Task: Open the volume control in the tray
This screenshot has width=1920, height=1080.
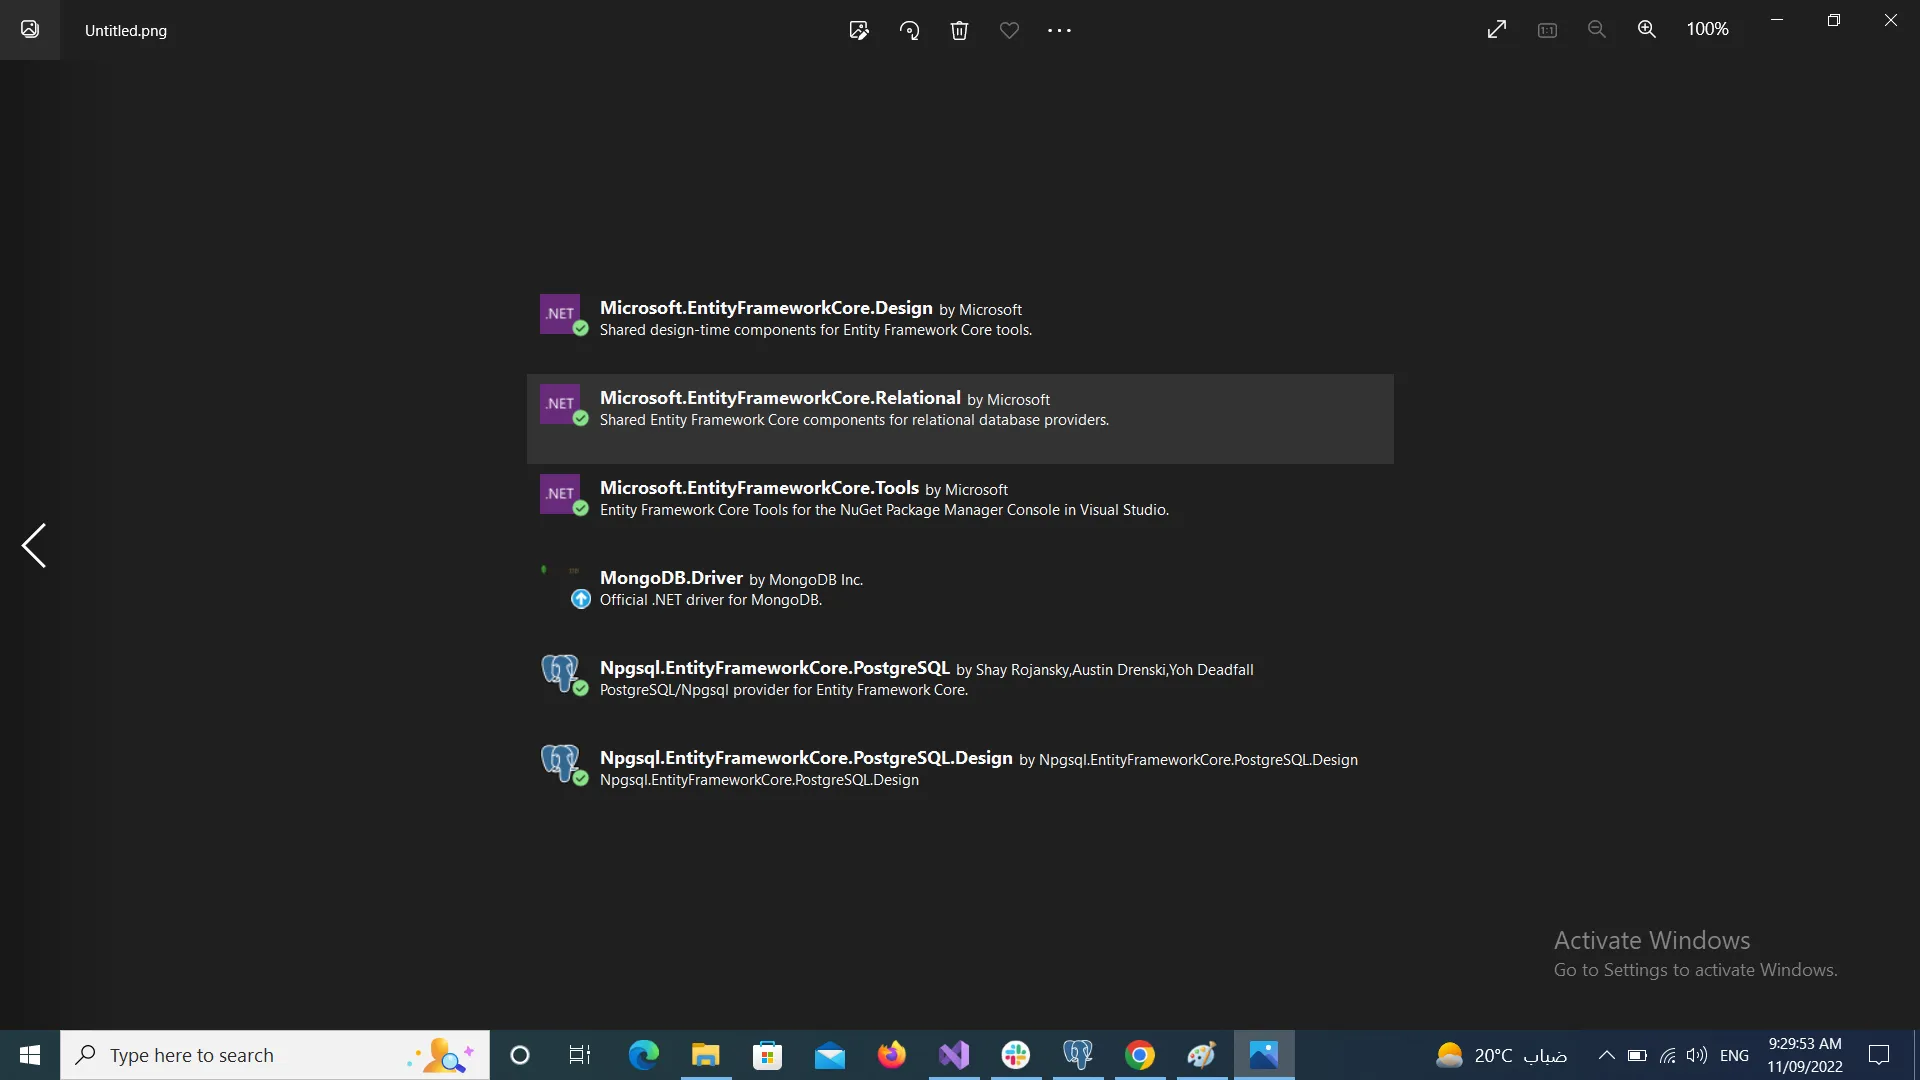Action: coord(1696,1055)
